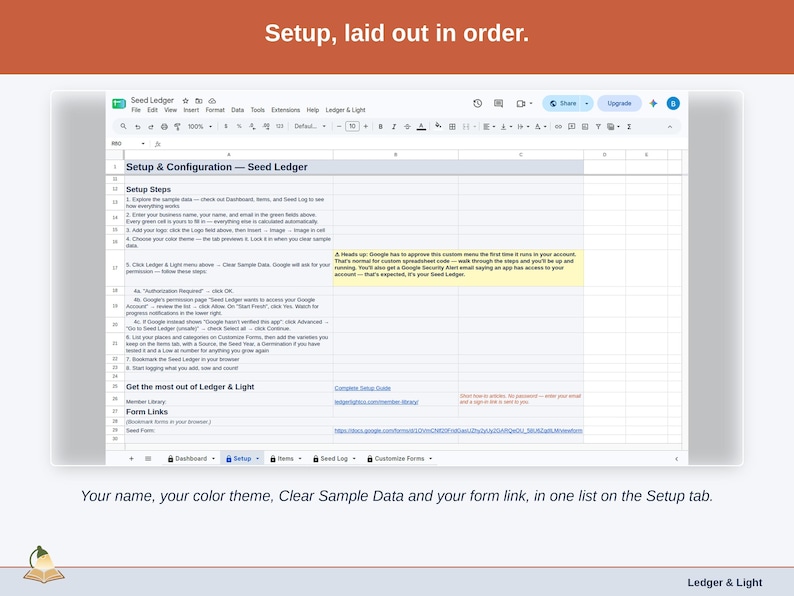Open the Ledger & Light custom menu
The image size is (794, 596).
[x=345, y=110]
